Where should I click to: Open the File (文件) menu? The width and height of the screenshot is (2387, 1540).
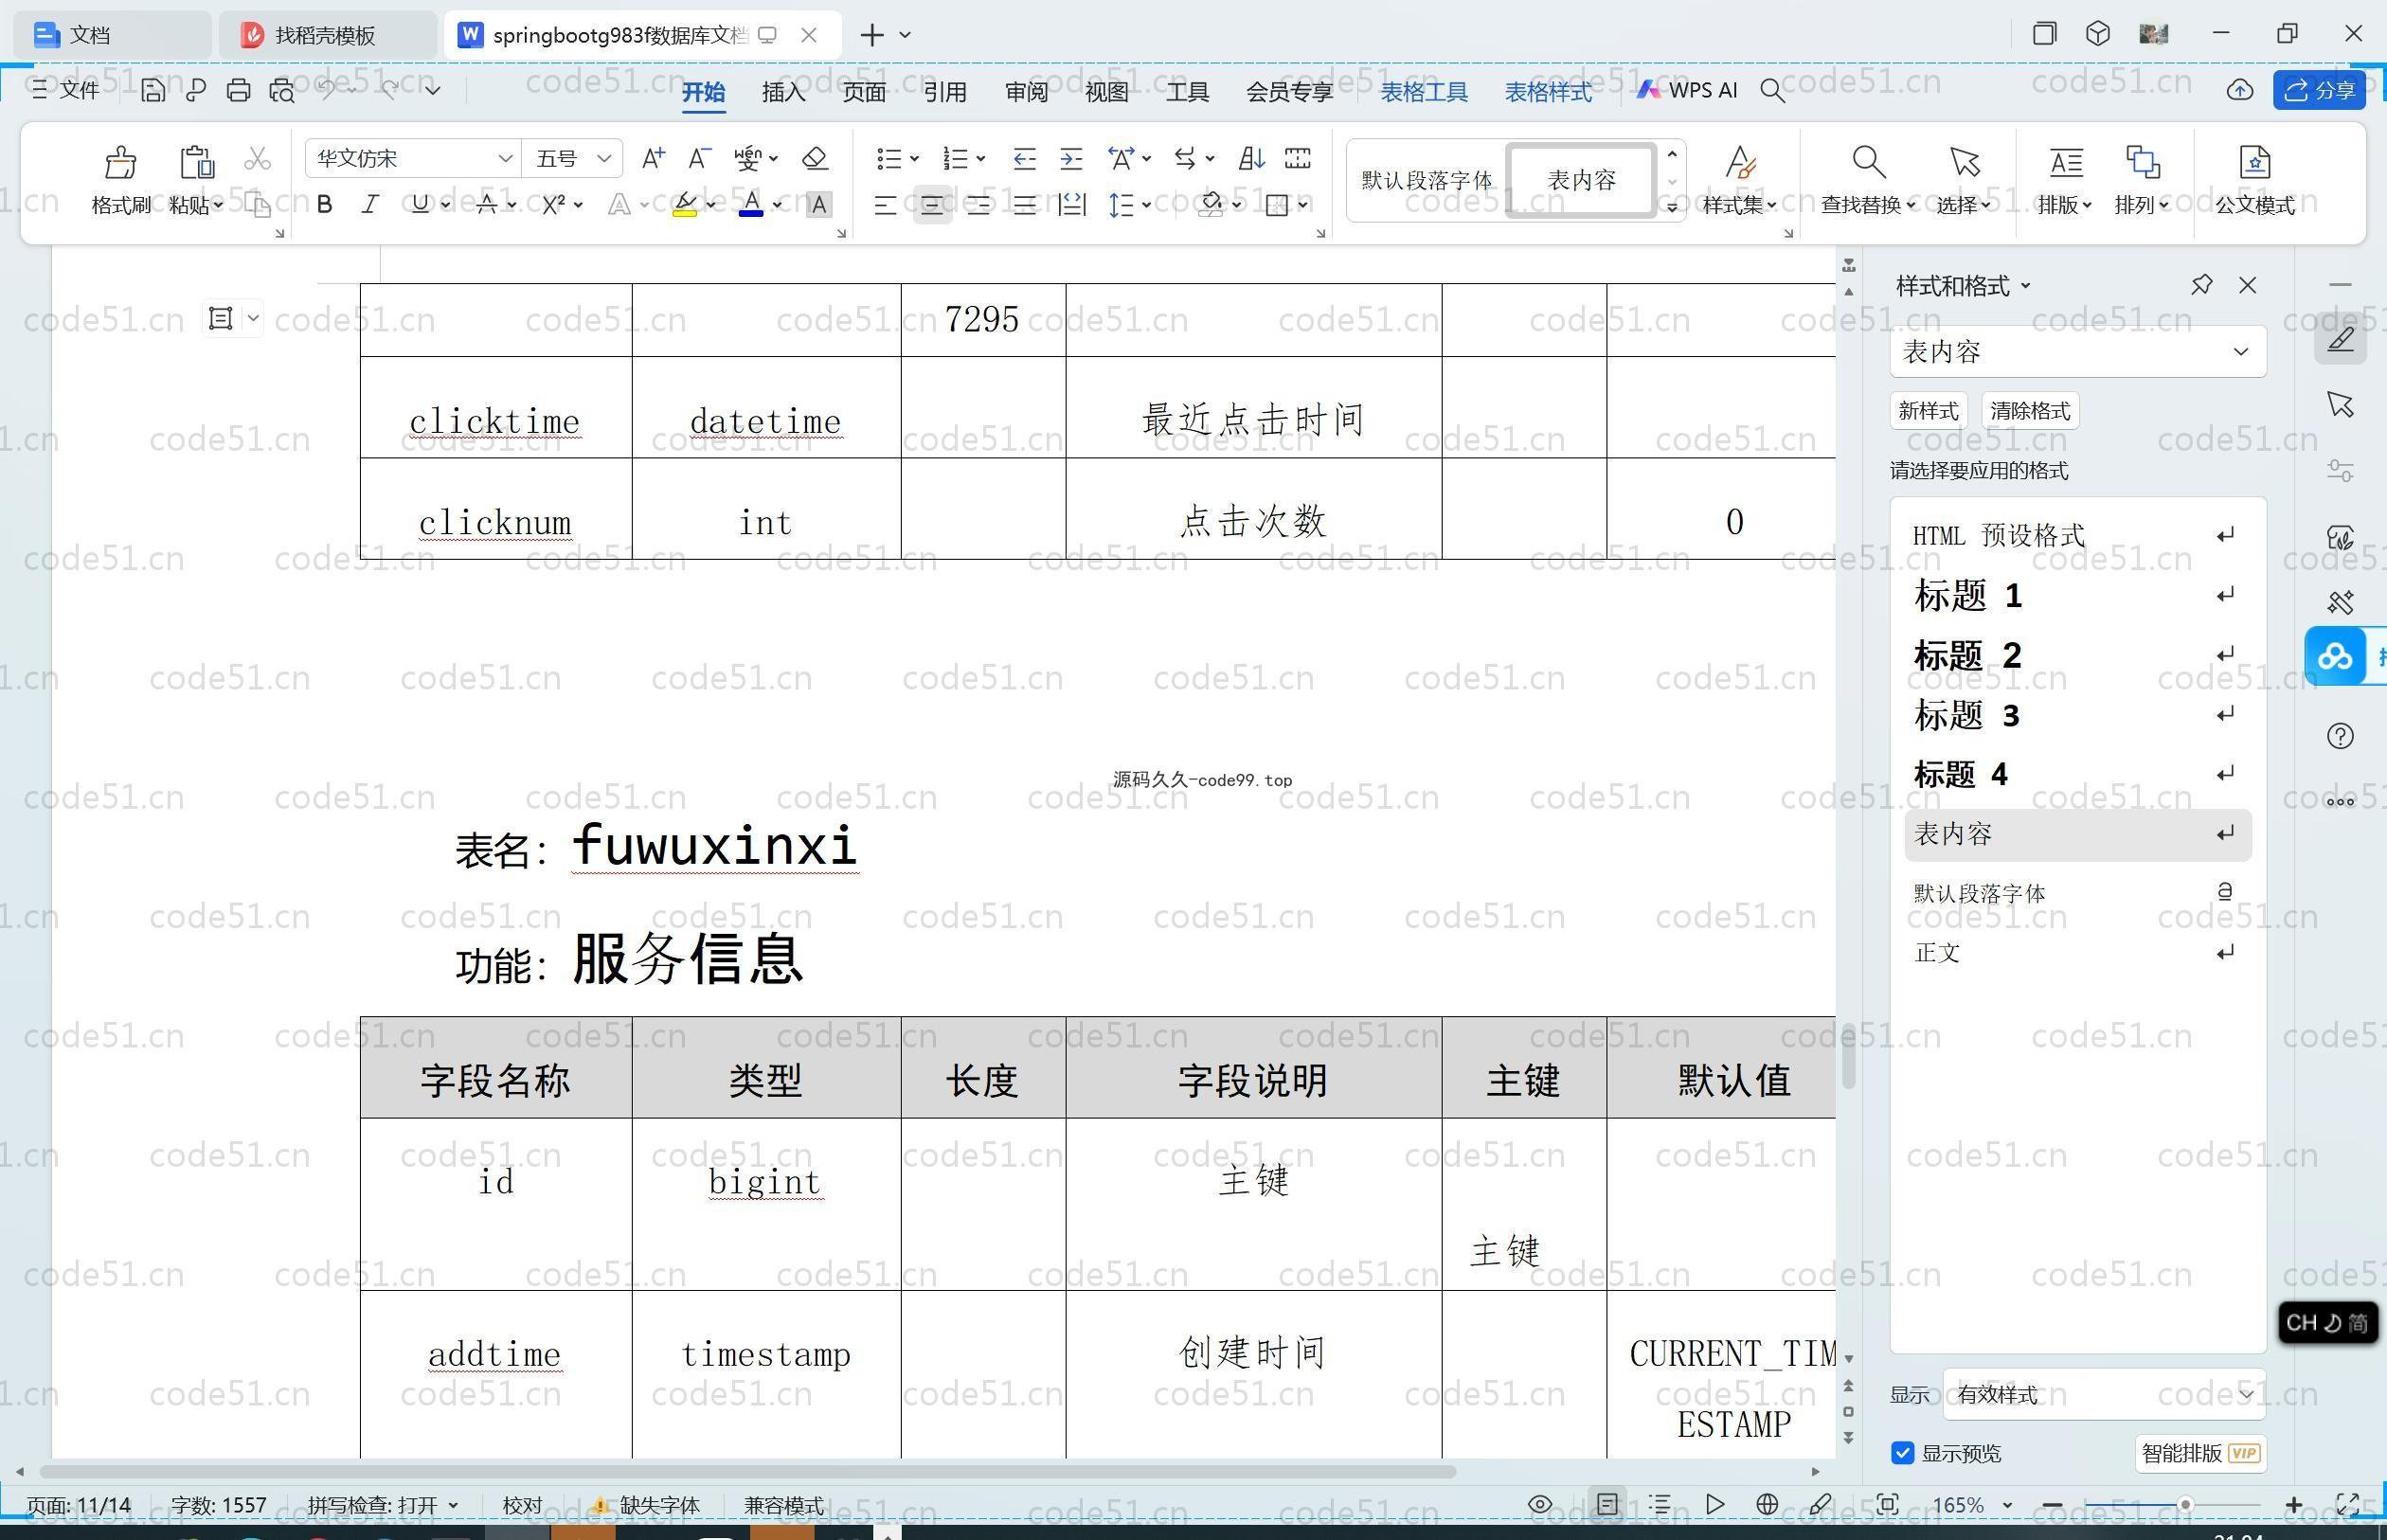66,90
